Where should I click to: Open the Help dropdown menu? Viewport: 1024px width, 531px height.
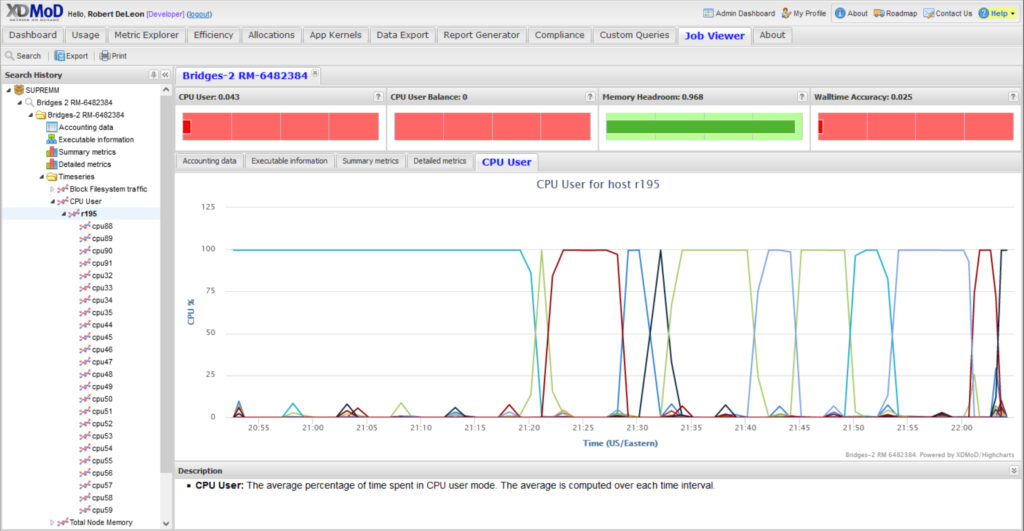[x=997, y=13]
